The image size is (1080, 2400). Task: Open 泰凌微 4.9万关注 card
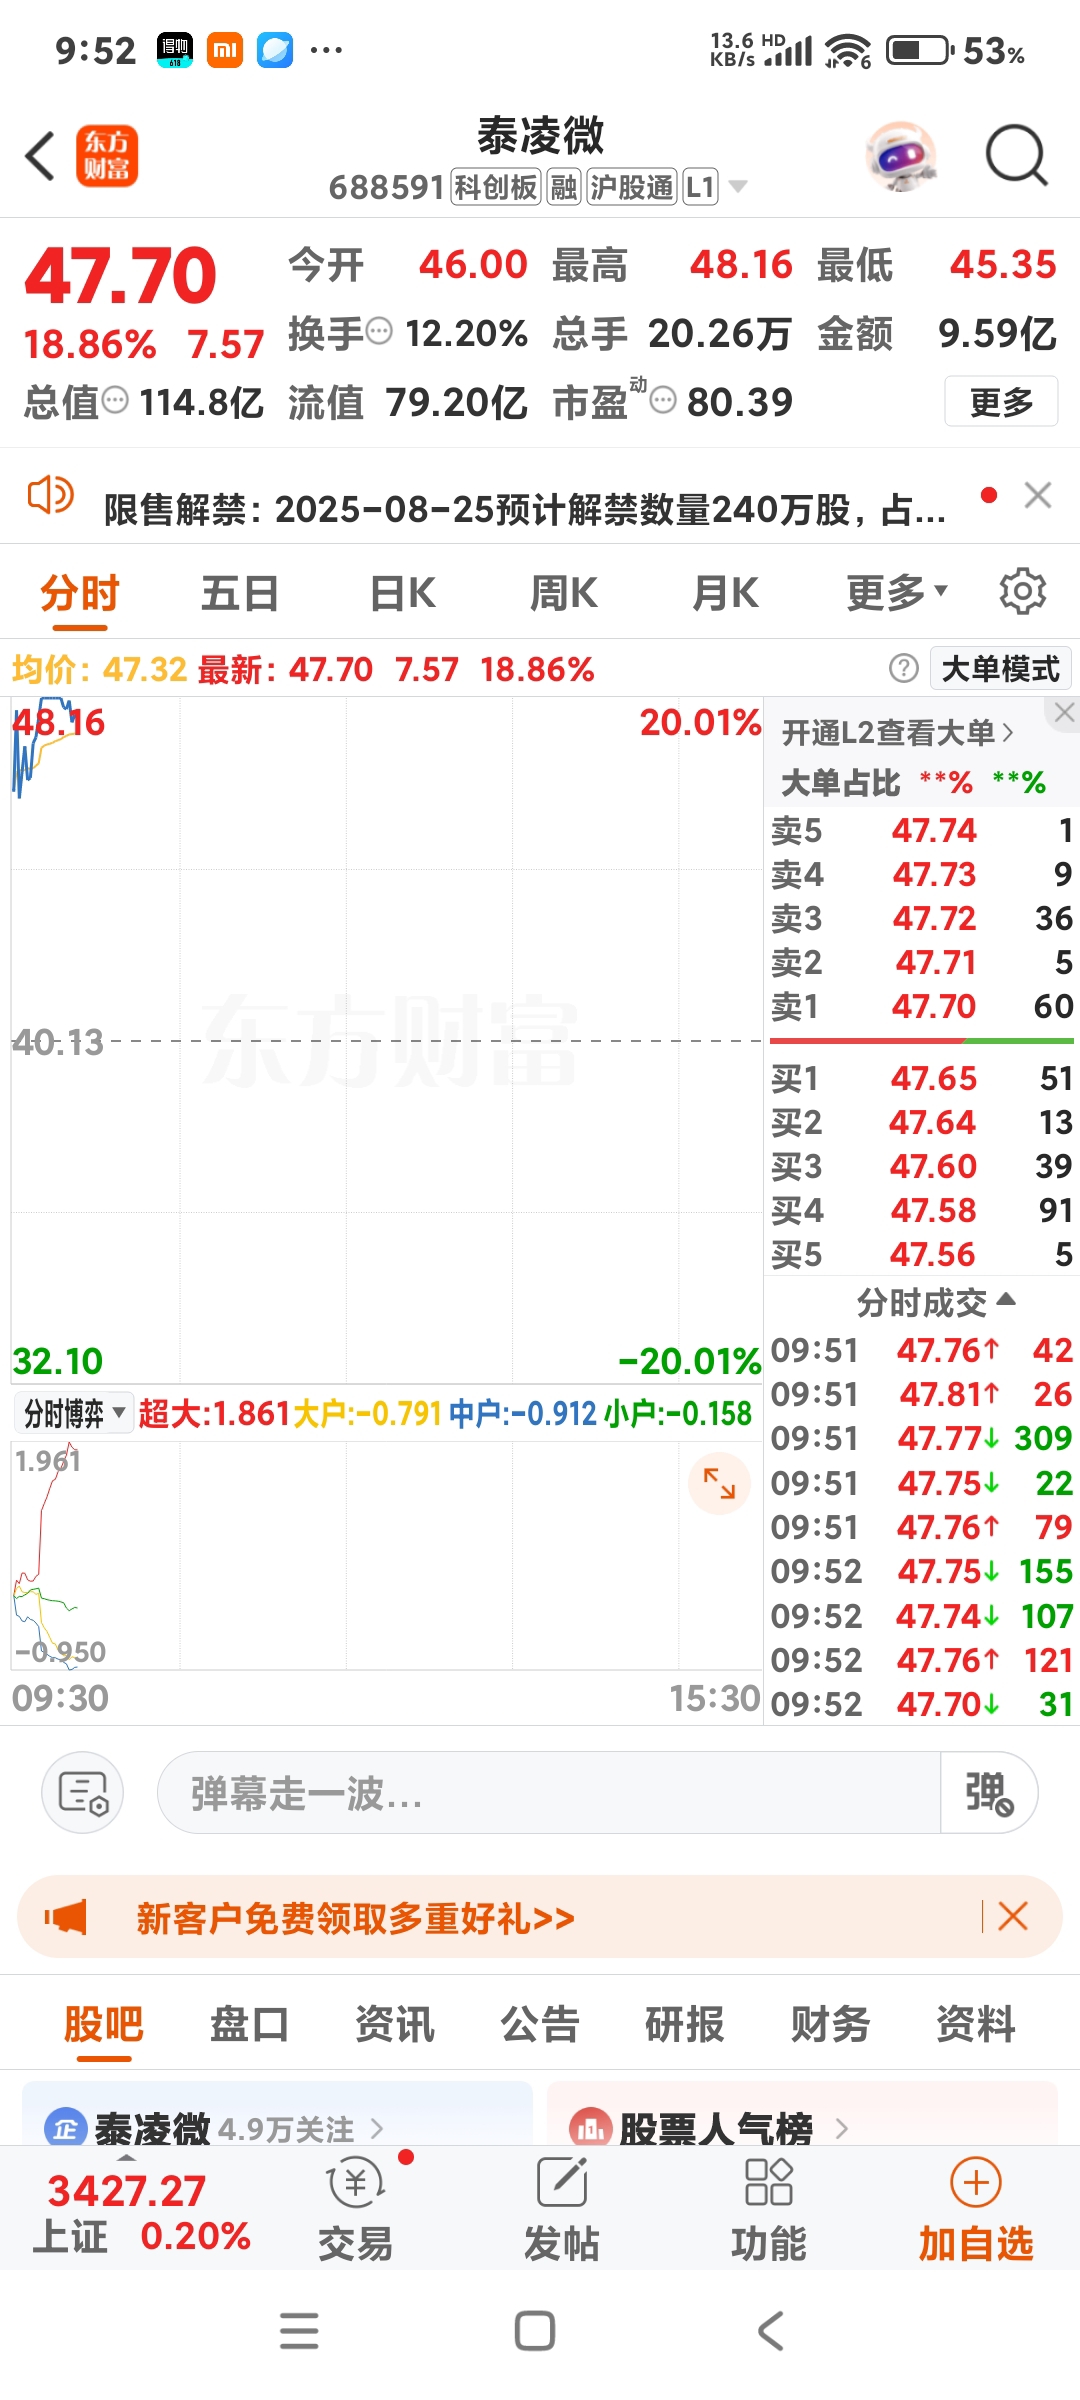(x=277, y=2114)
